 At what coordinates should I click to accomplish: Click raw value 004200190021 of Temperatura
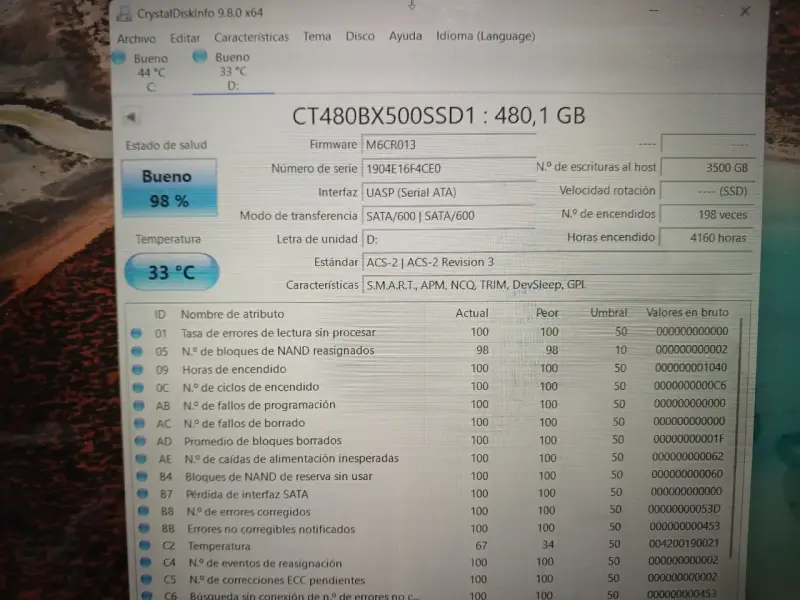(684, 543)
